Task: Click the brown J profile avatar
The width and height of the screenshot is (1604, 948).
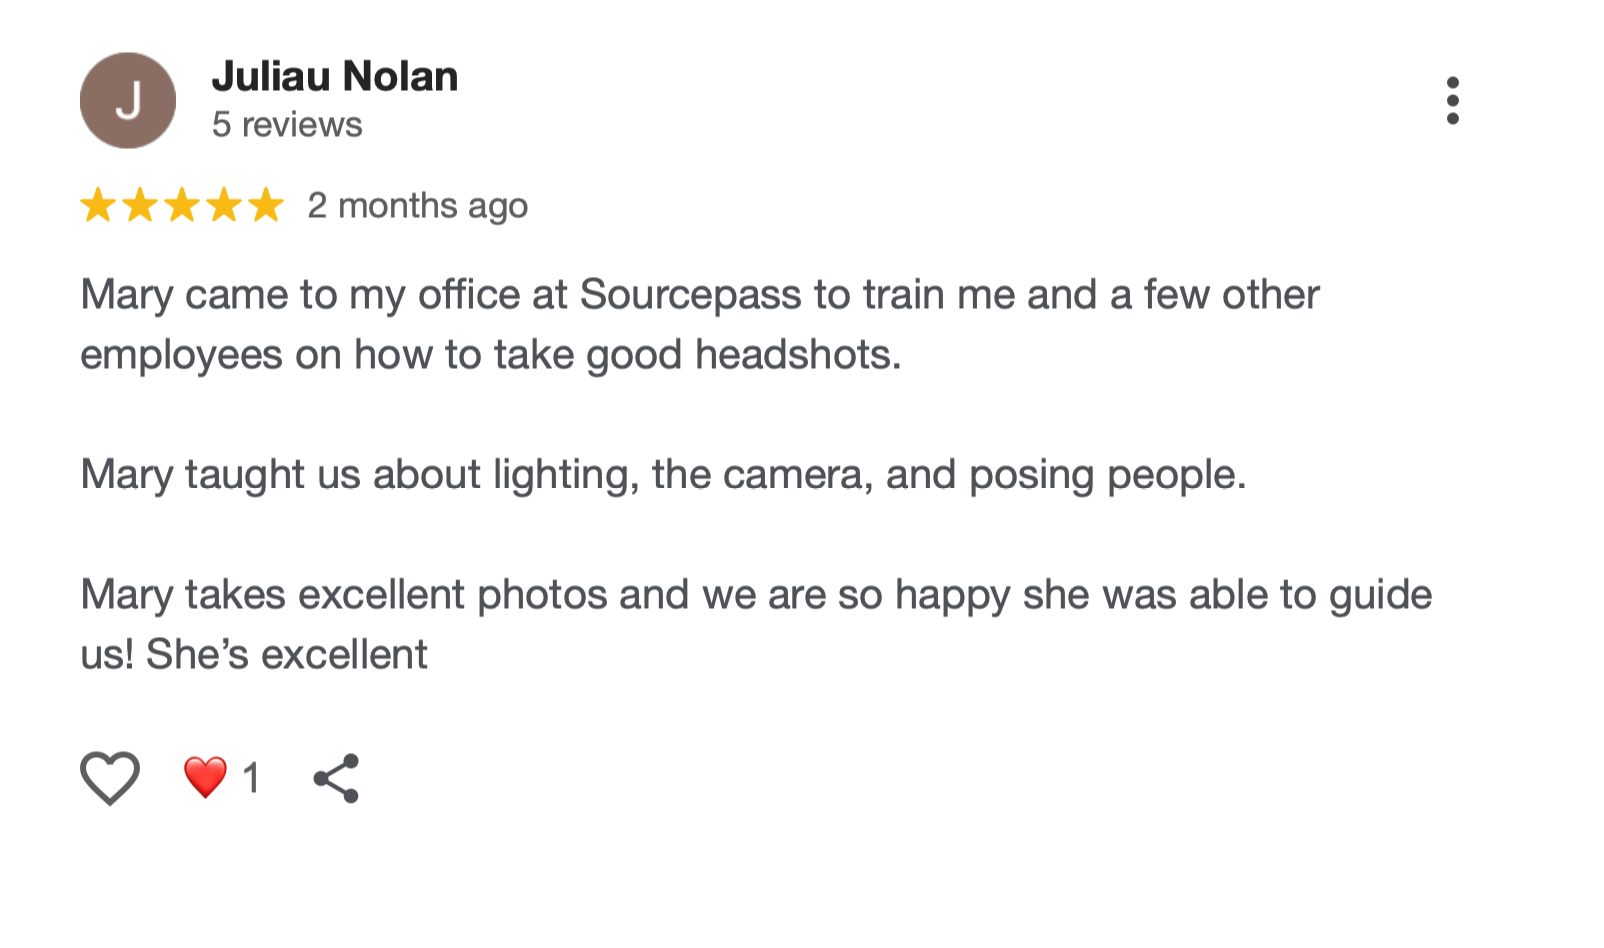Action: coord(128,101)
